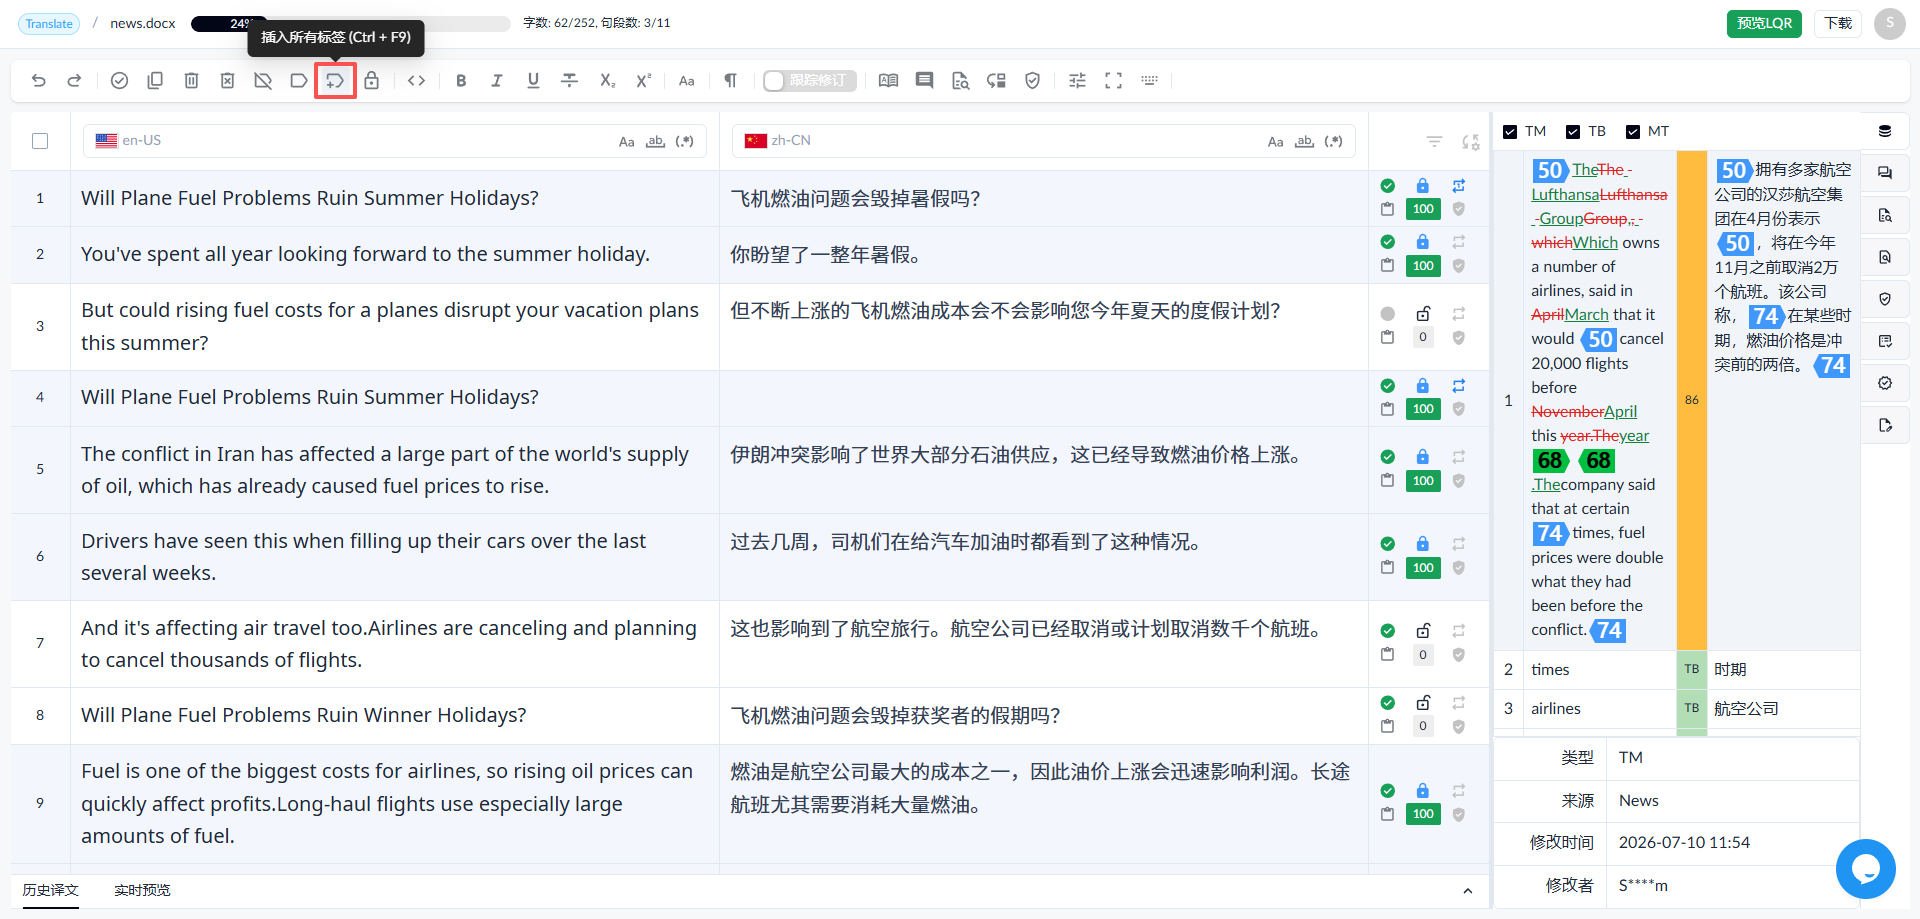Toggle the track changes switch
The image size is (1920, 919).
pyautogui.click(x=809, y=81)
